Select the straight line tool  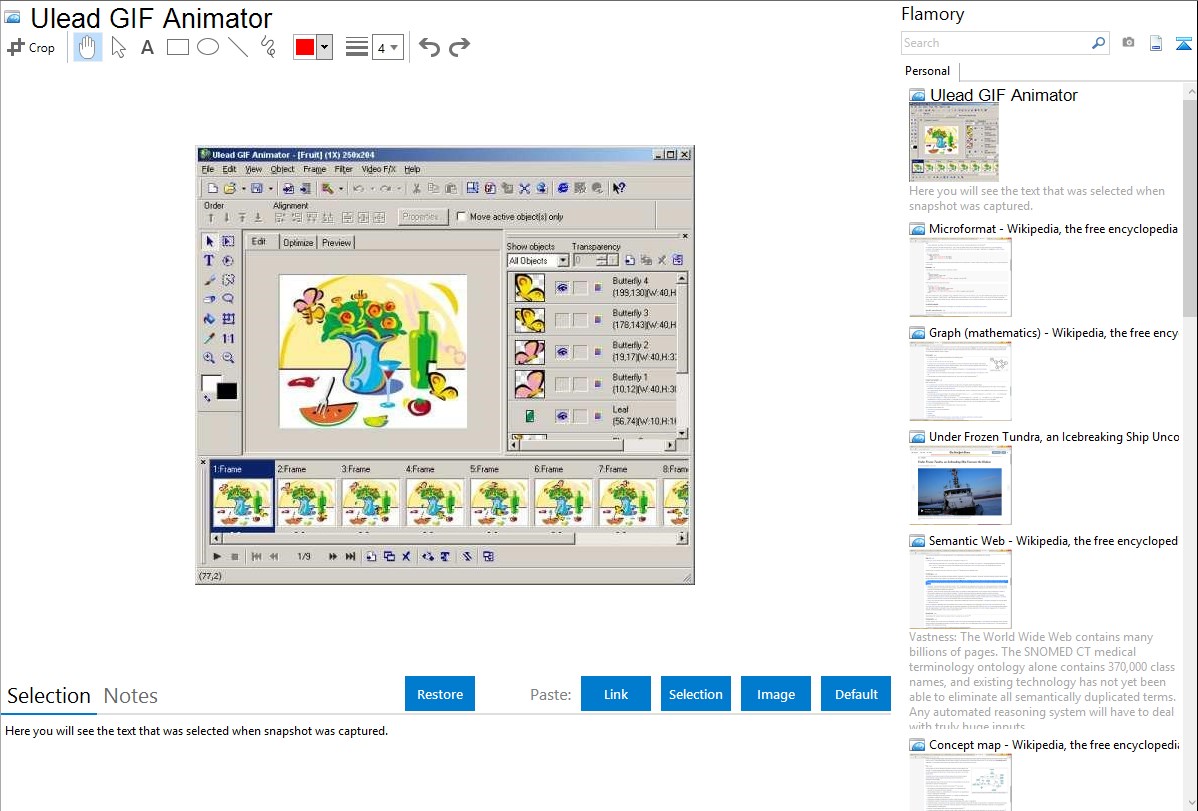point(238,47)
